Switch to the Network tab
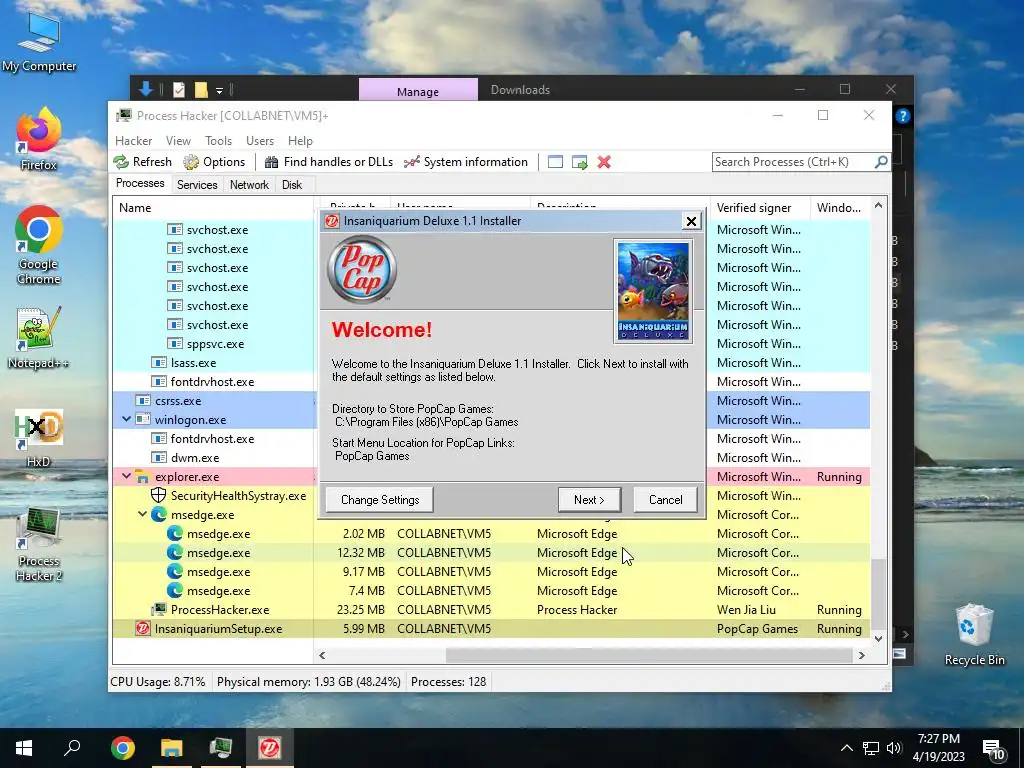The width and height of the screenshot is (1024, 768). click(249, 185)
